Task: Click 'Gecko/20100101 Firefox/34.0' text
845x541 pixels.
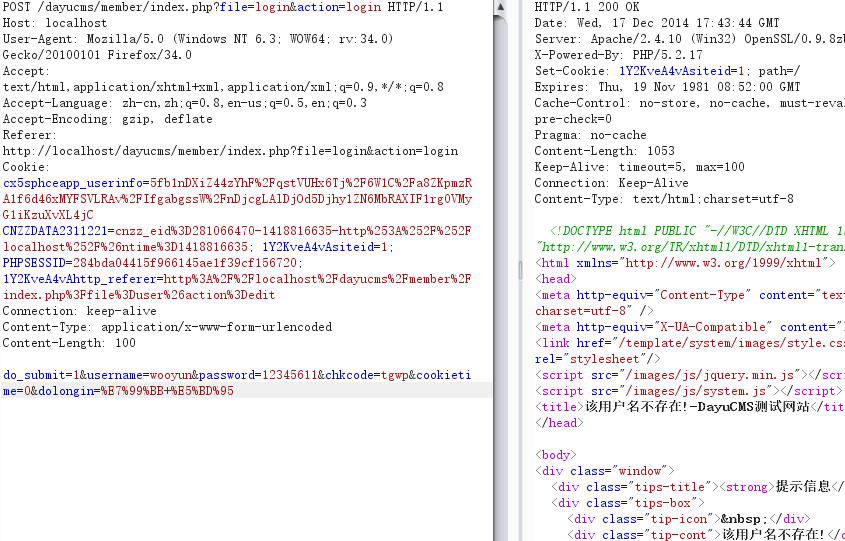Action: coord(97,55)
